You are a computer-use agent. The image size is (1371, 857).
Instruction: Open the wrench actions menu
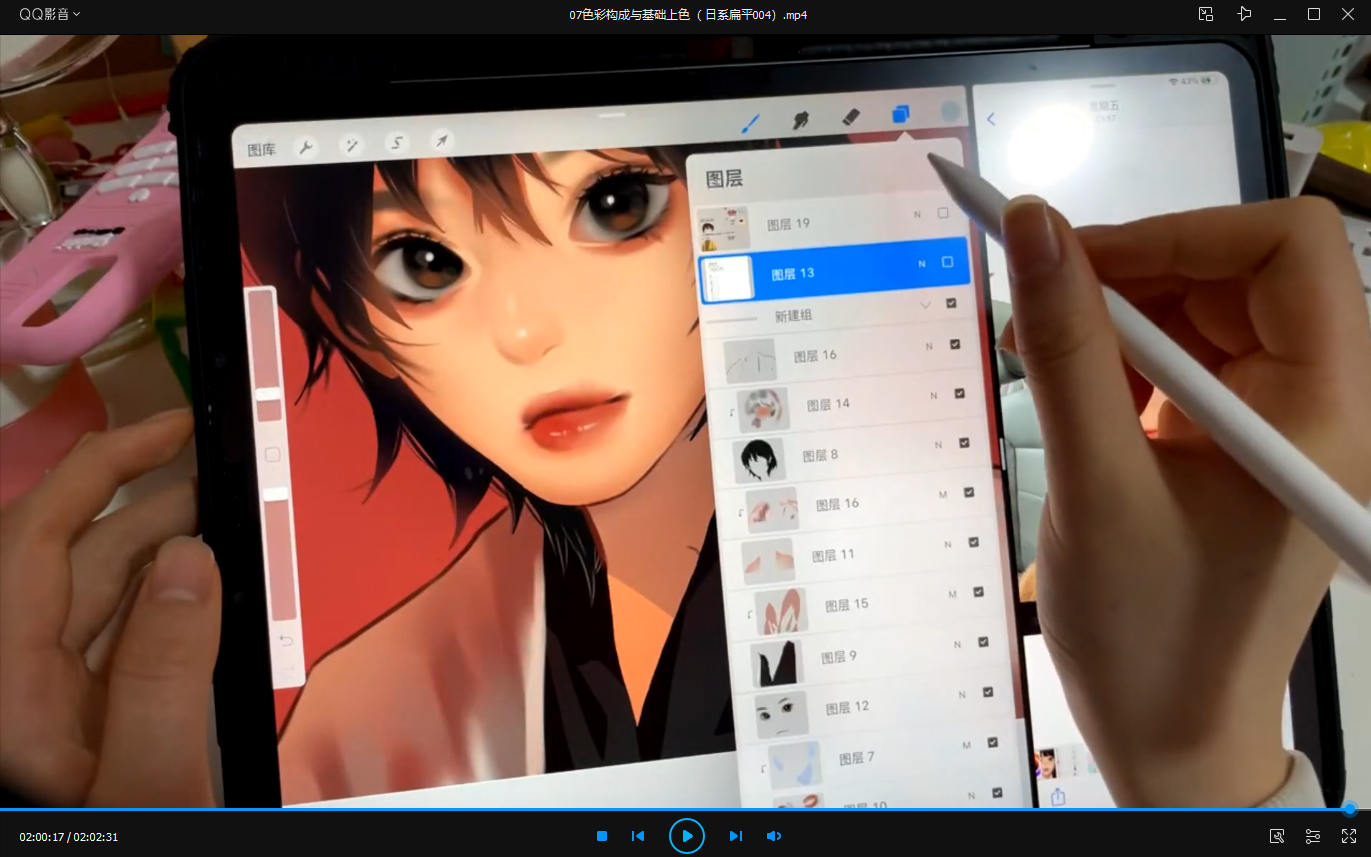pyautogui.click(x=305, y=148)
